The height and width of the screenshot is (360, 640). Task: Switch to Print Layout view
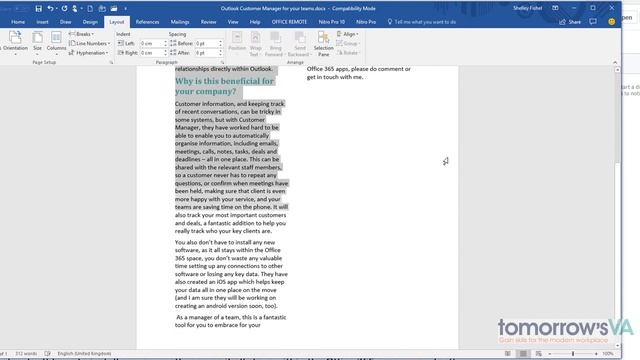coord(523,353)
